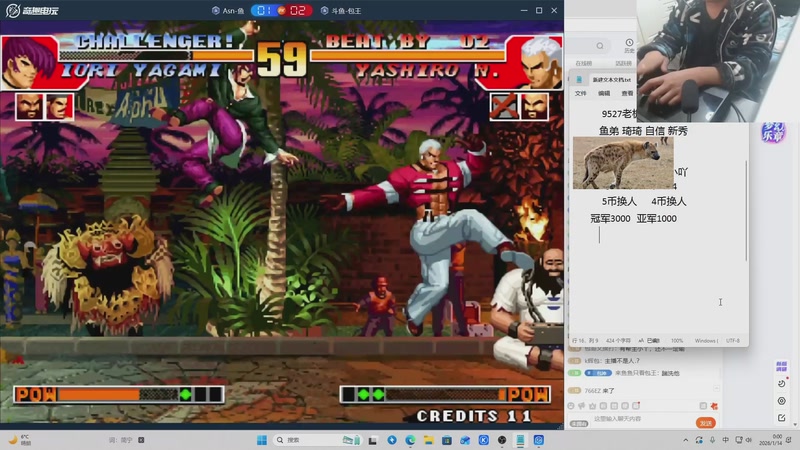Click the Task View icon on taskbar
The width and height of the screenshot is (800, 450).
coord(373,440)
